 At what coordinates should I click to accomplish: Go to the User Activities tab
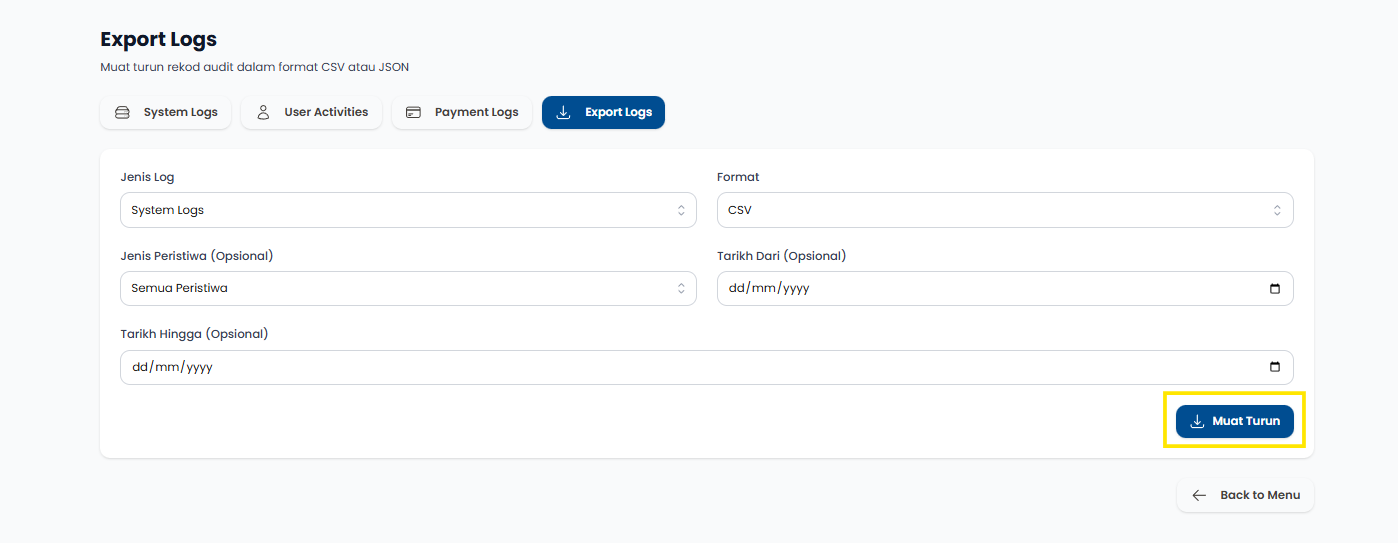pos(312,113)
